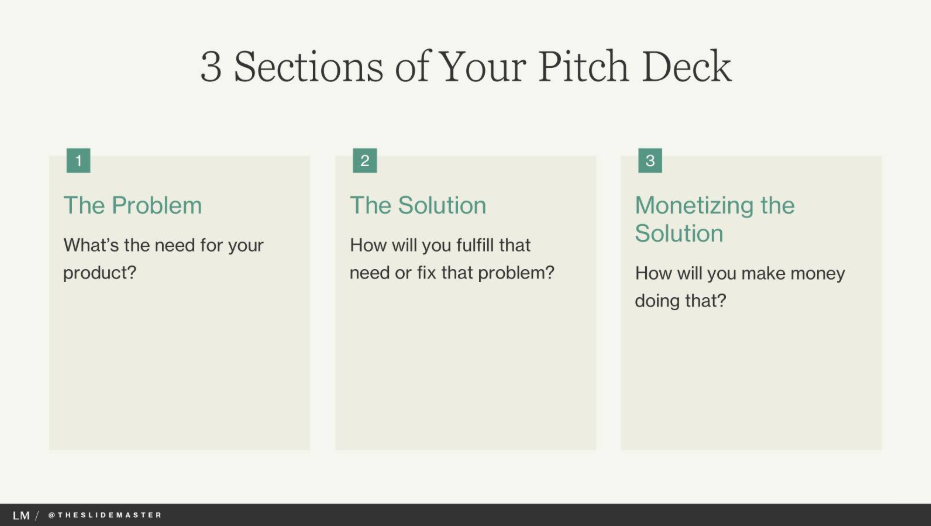Select the LM logo in footer
This screenshot has width=931, height=526.
(x=21, y=515)
